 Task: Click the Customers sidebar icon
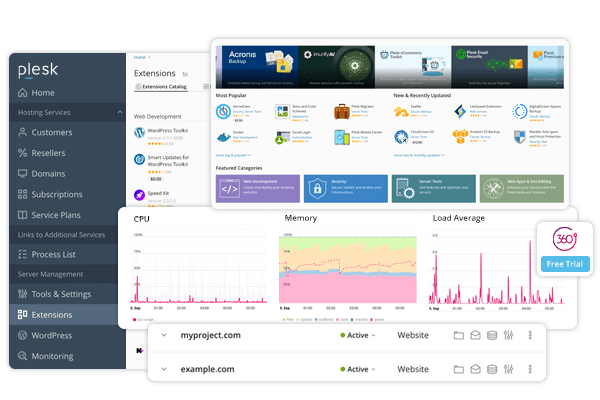click(x=23, y=132)
